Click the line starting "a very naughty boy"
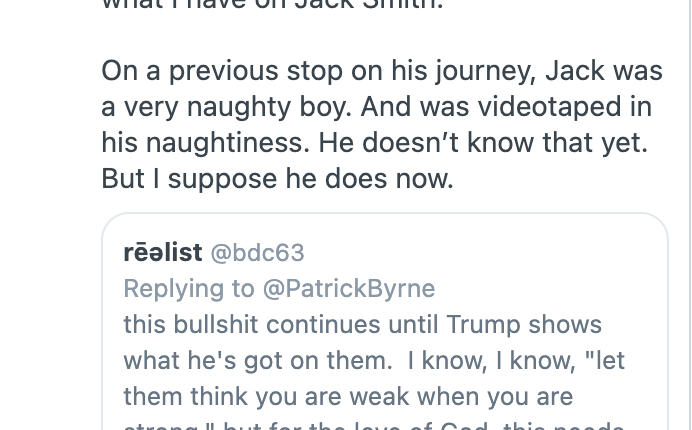The height and width of the screenshot is (430, 692). click(x=376, y=108)
